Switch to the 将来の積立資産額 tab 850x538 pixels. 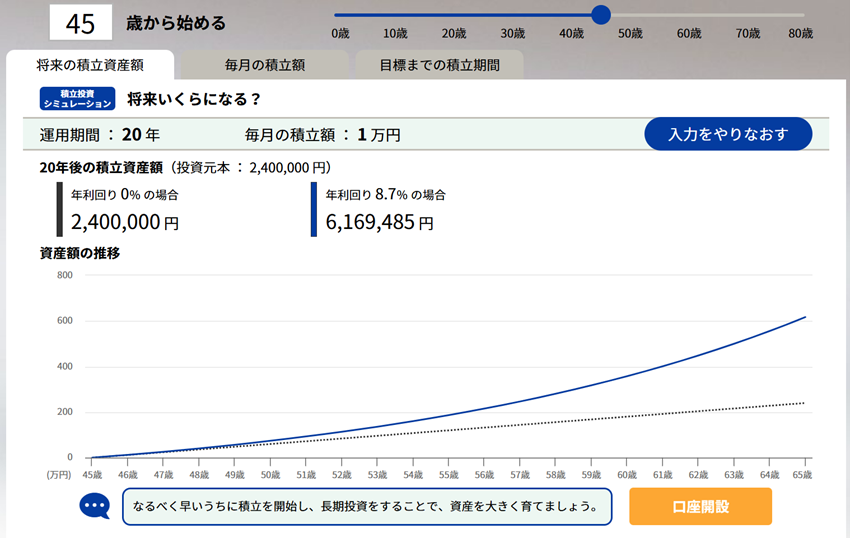90,66
